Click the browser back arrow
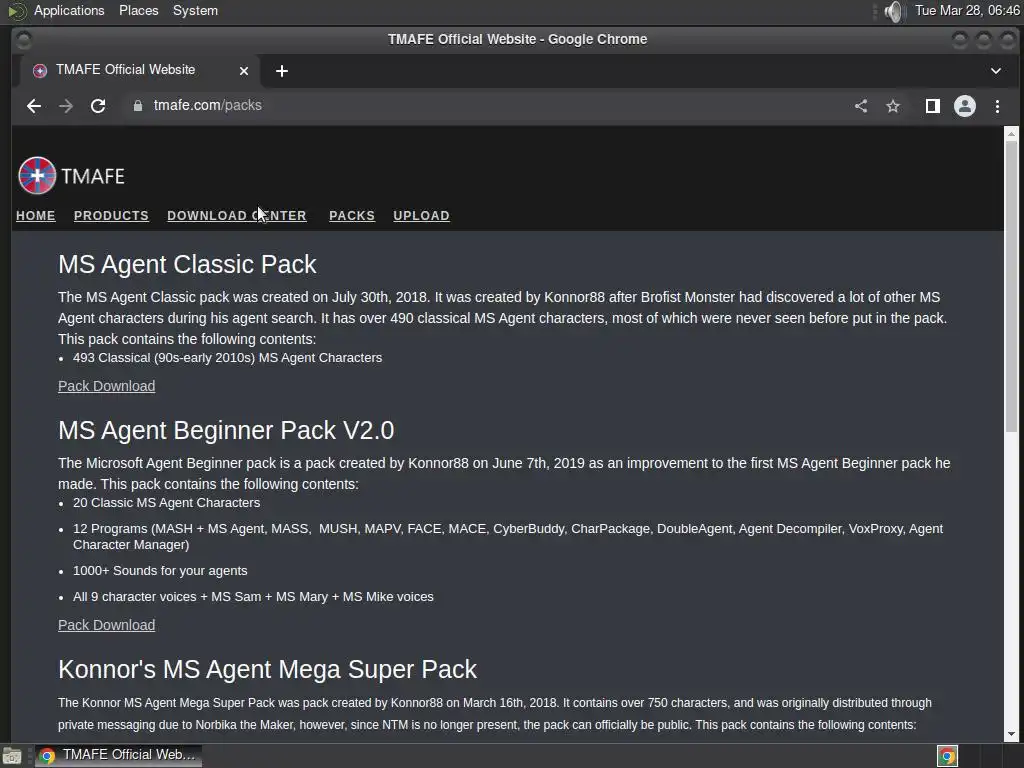1024x768 pixels. tap(34, 106)
